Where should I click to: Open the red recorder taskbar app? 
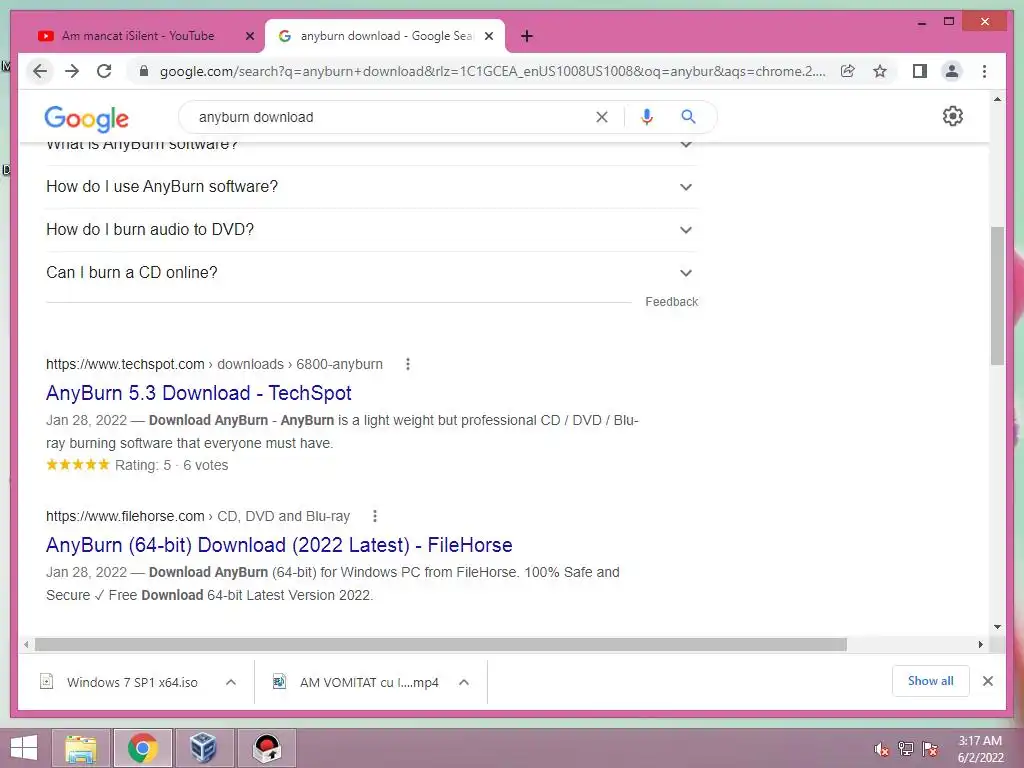[266, 748]
